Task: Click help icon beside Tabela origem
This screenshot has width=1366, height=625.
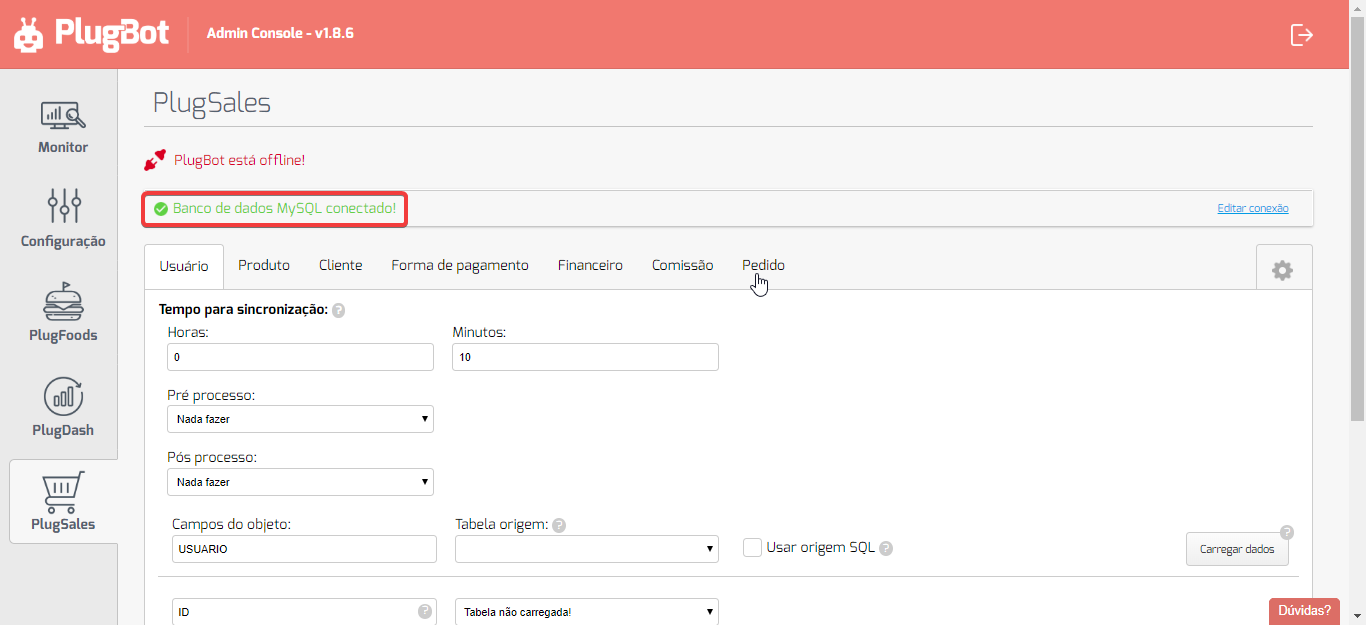Action: pyautogui.click(x=559, y=525)
